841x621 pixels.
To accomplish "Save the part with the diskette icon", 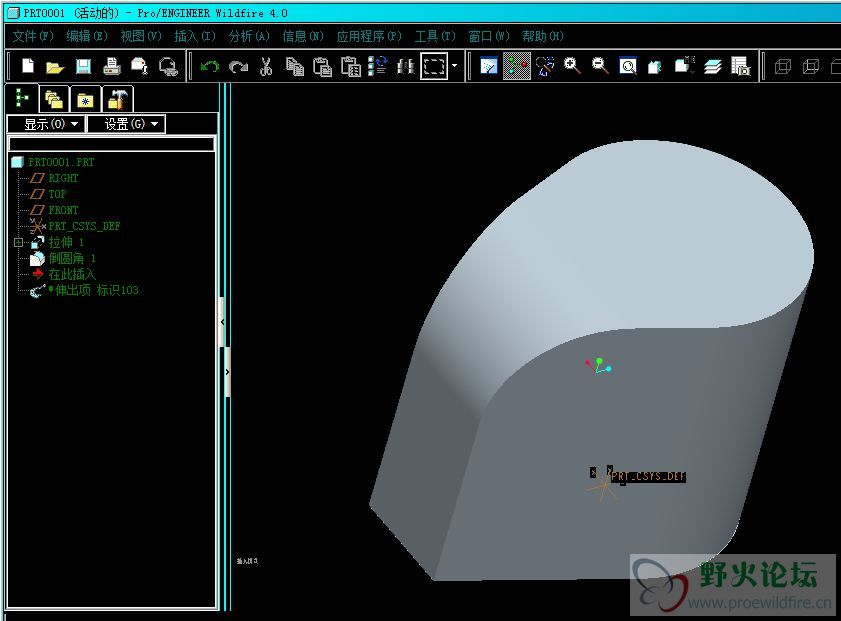I will 83,66.
